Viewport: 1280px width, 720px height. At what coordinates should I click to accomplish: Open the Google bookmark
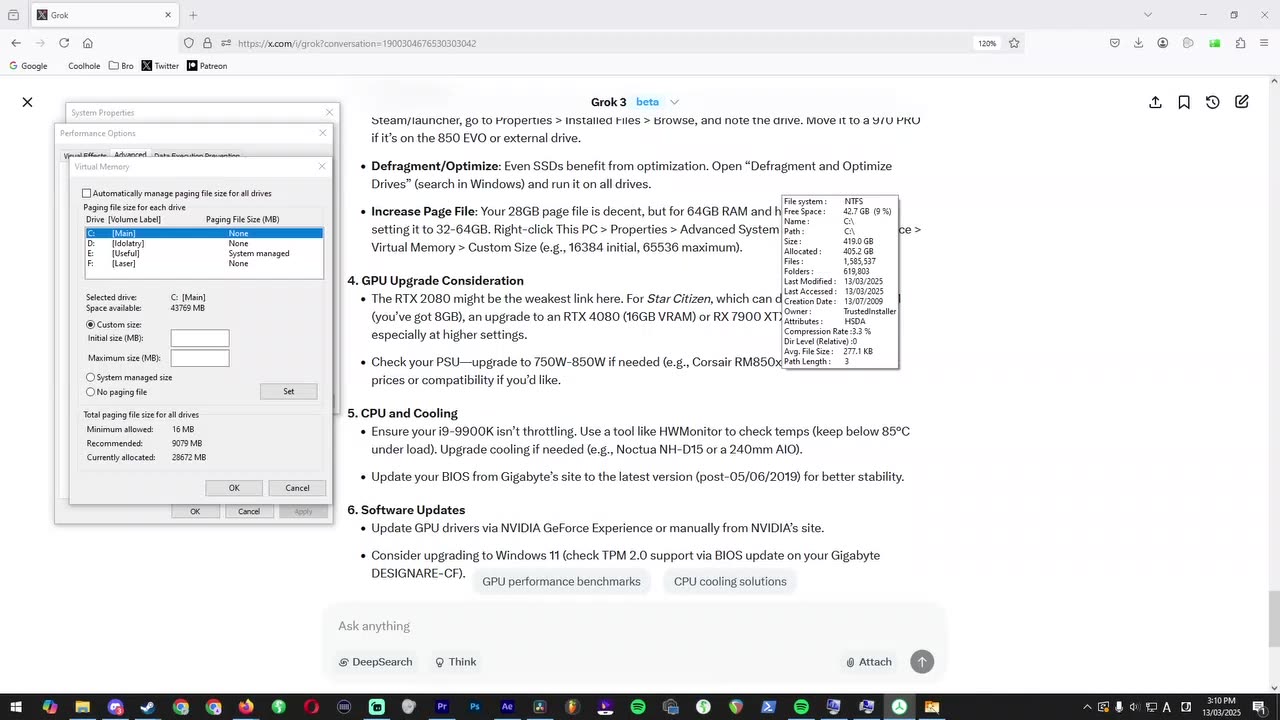tap(28, 66)
